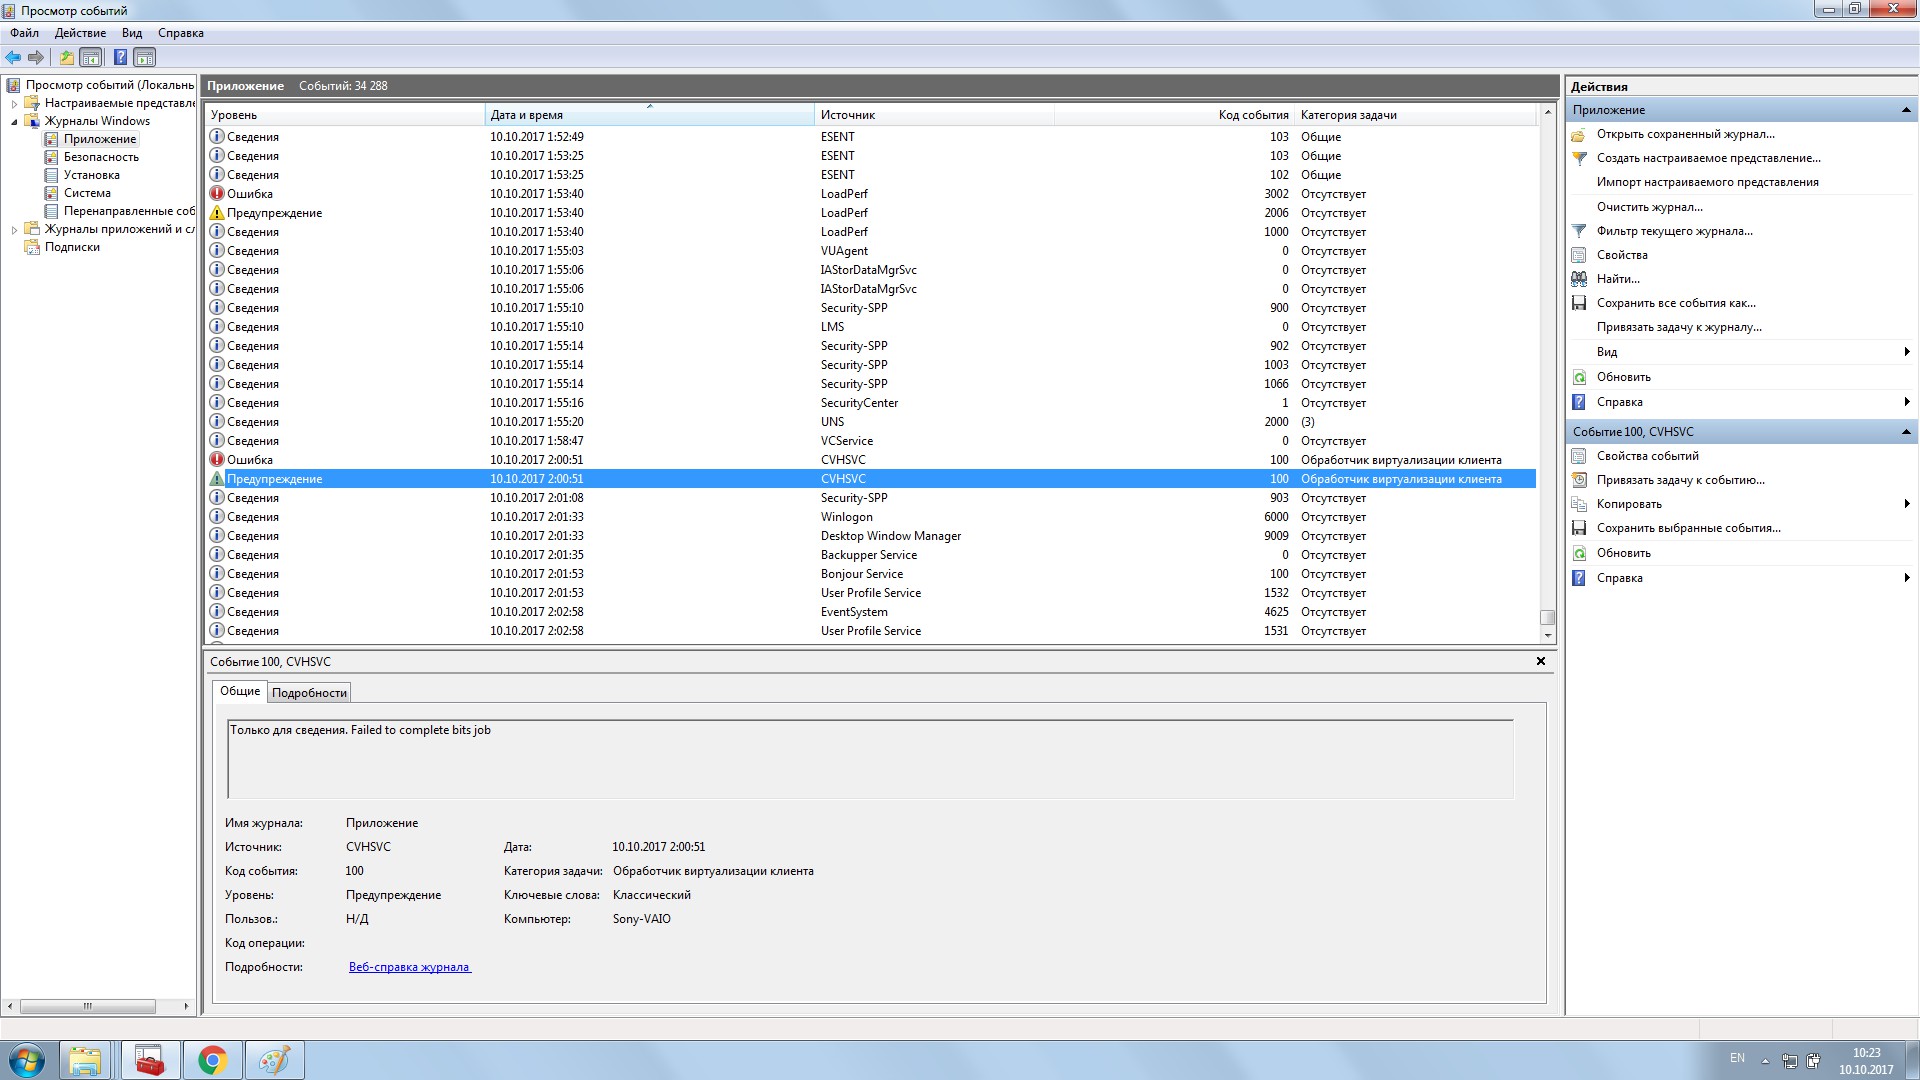Open the Копировать submenu arrow
The width and height of the screenshot is (1920, 1080).
(x=1906, y=504)
